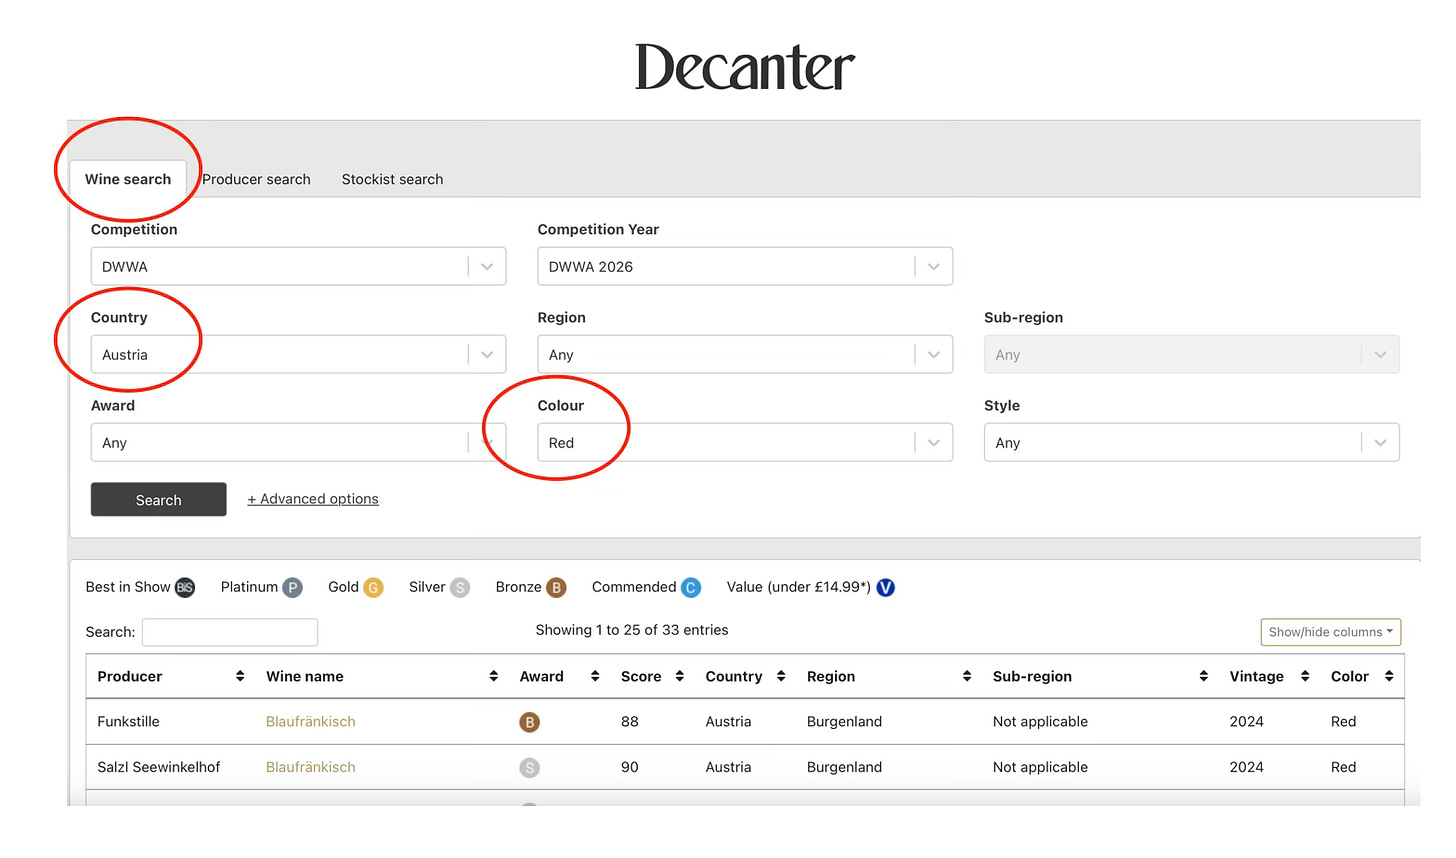This screenshot has width=1456, height=858.
Task: Click the Commended C badge icon
Action: (691, 588)
